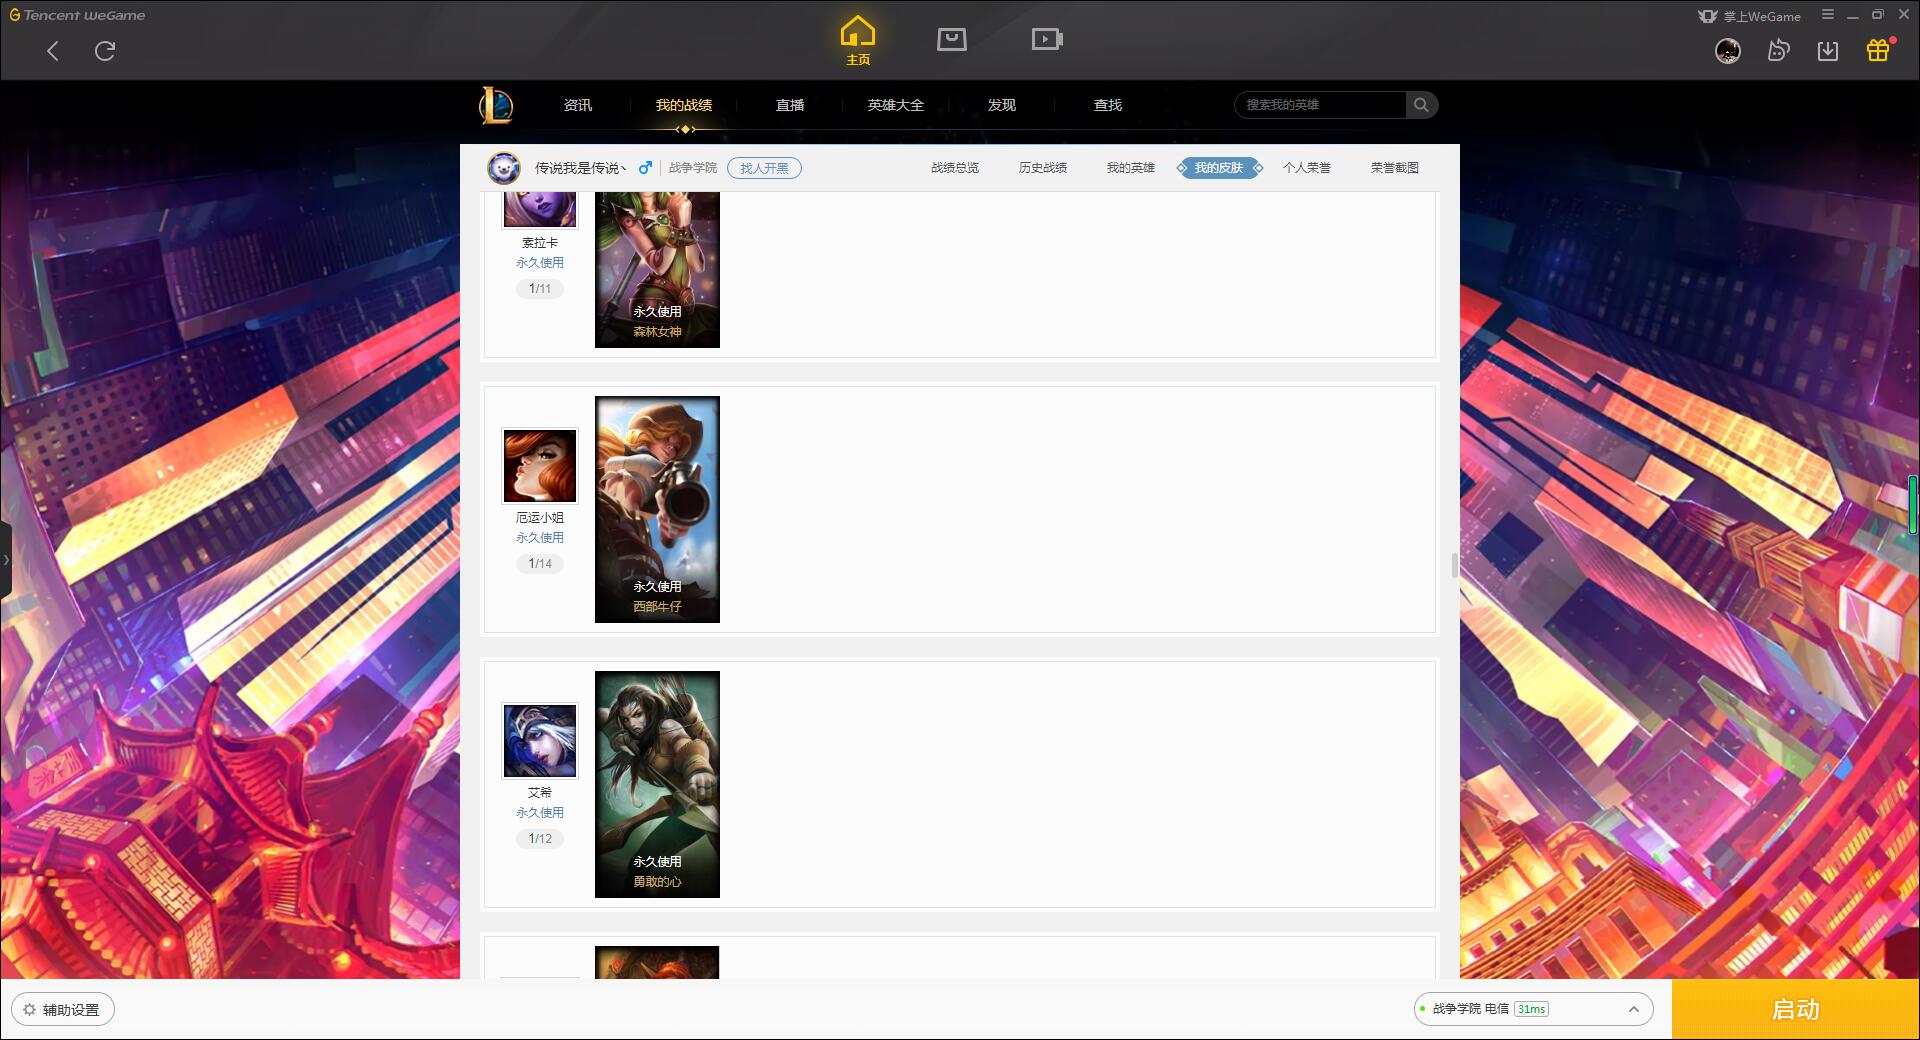Click the 1/12 skin count badge
Image resolution: width=1920 pixels, height=1040 pixels.
point(540,839)
